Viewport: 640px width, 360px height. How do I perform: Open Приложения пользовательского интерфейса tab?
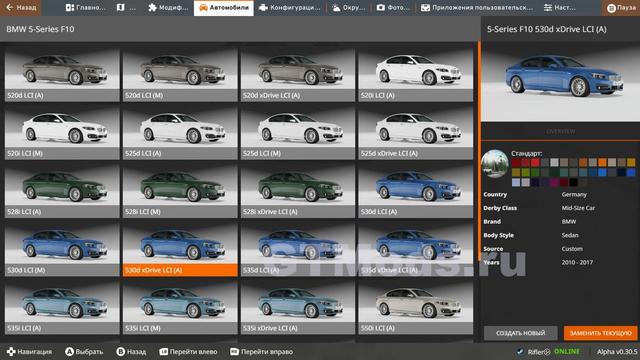pos(476,8)
